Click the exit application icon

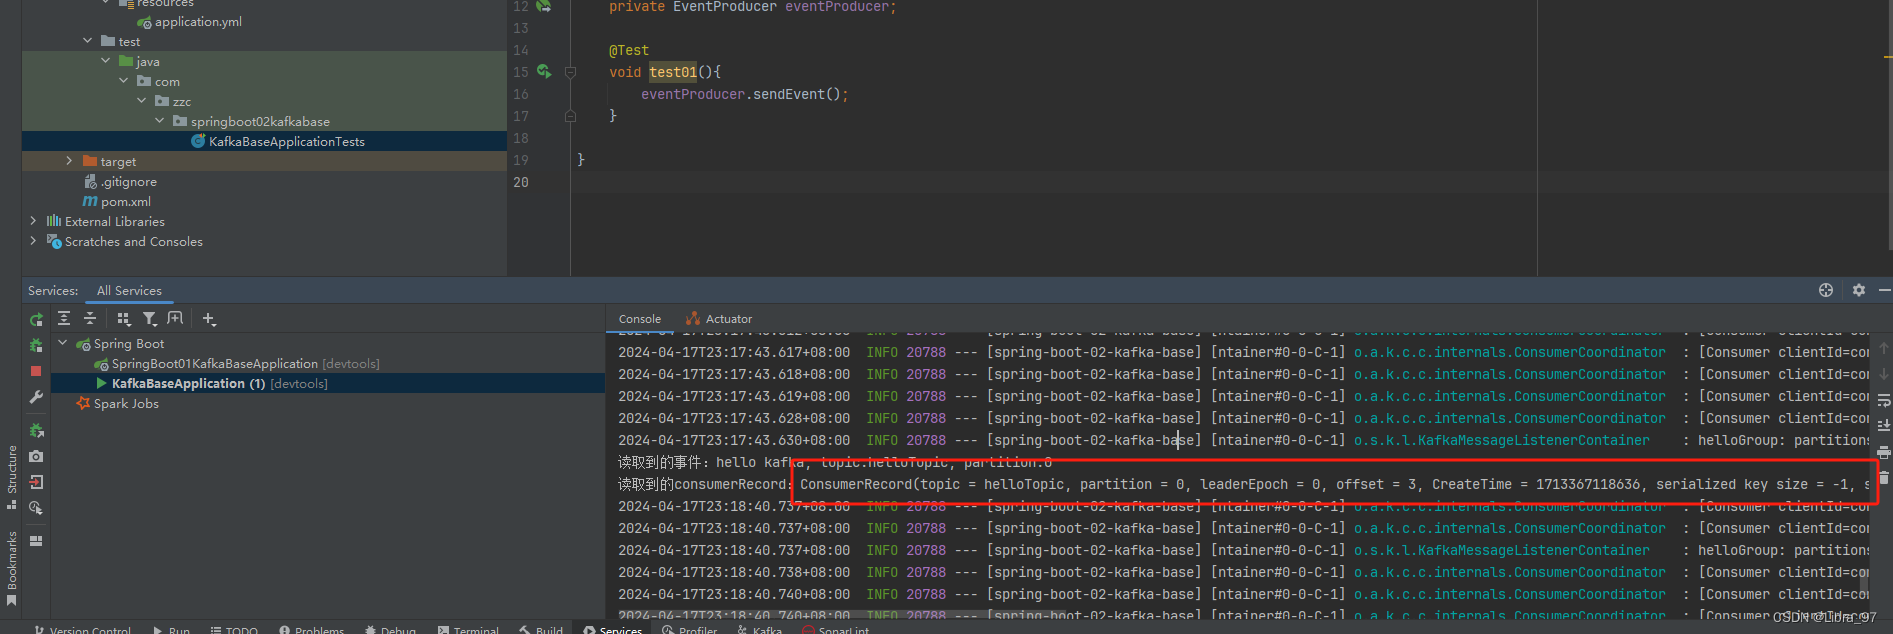tap(36, 482)
